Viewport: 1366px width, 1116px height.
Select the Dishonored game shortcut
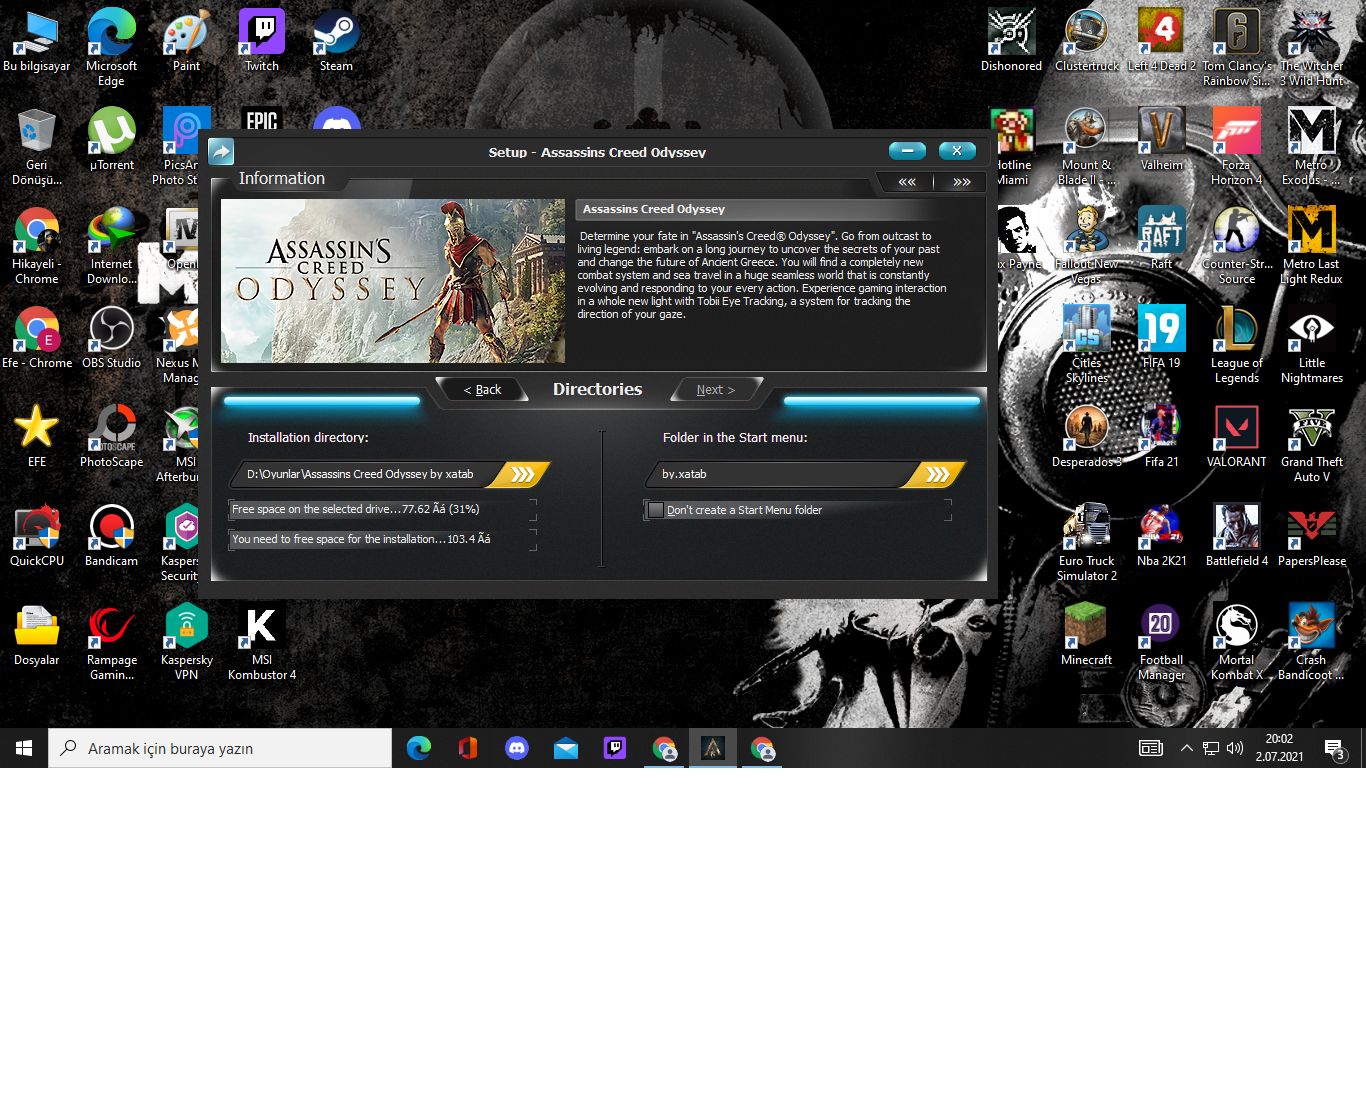coord(1011,41)
